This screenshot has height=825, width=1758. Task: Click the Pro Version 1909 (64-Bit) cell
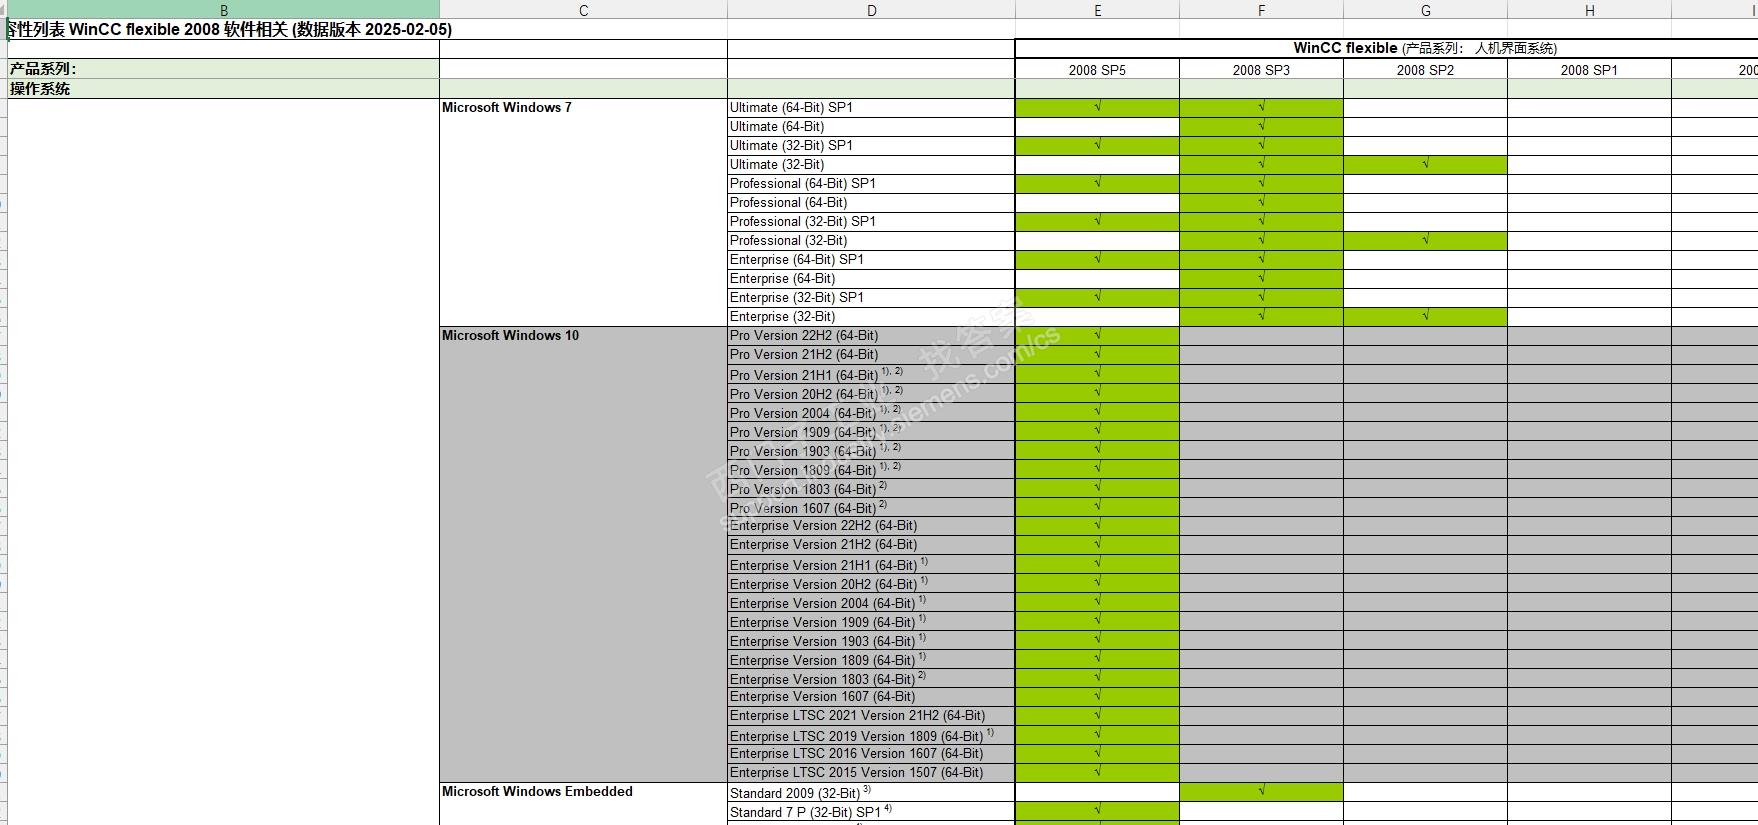[871, 431]
